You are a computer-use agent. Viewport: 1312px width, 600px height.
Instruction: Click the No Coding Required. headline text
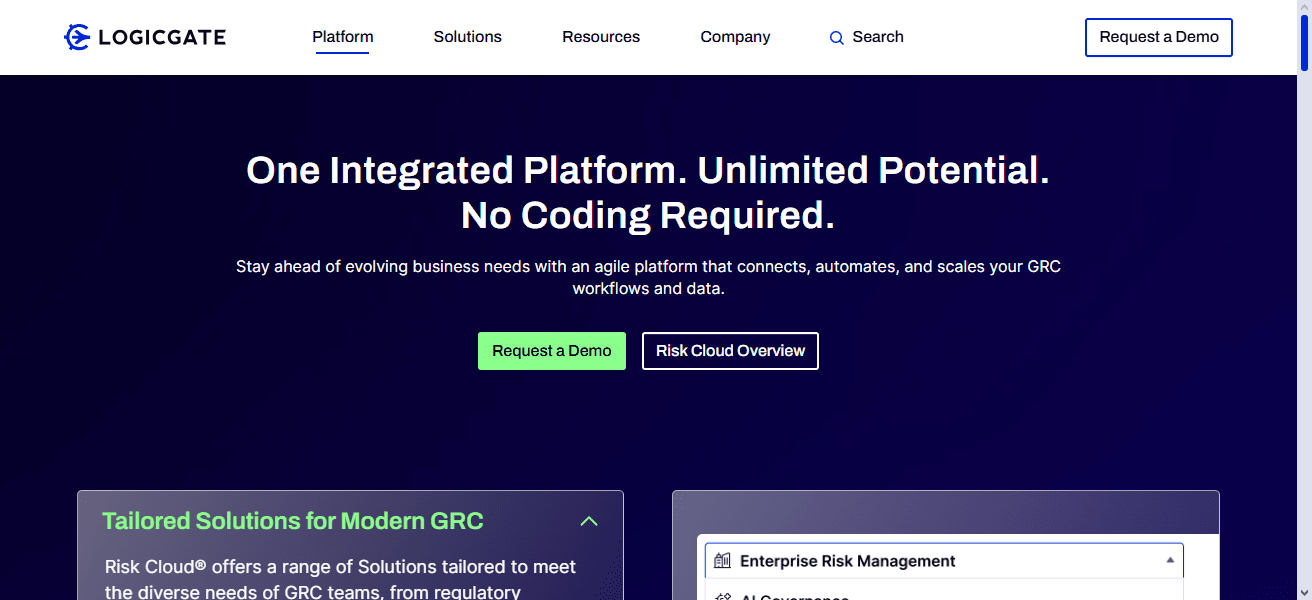[x=648, y=215]
